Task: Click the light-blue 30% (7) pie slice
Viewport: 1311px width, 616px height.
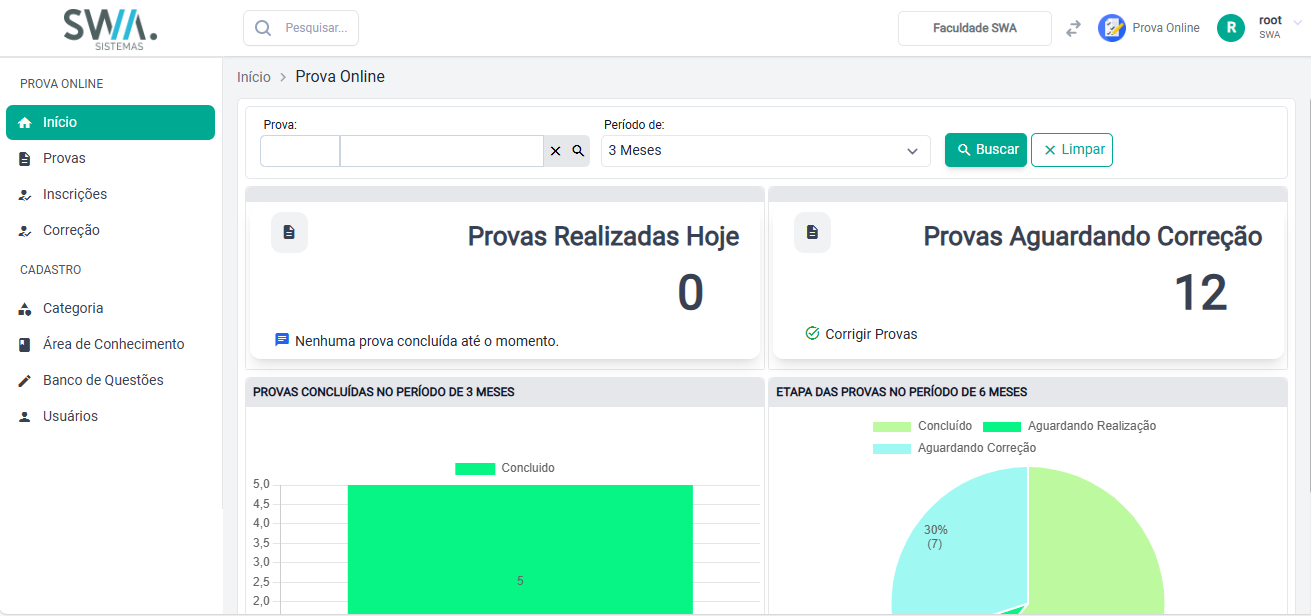Action: pyautogui.click(x=960, y=540)
